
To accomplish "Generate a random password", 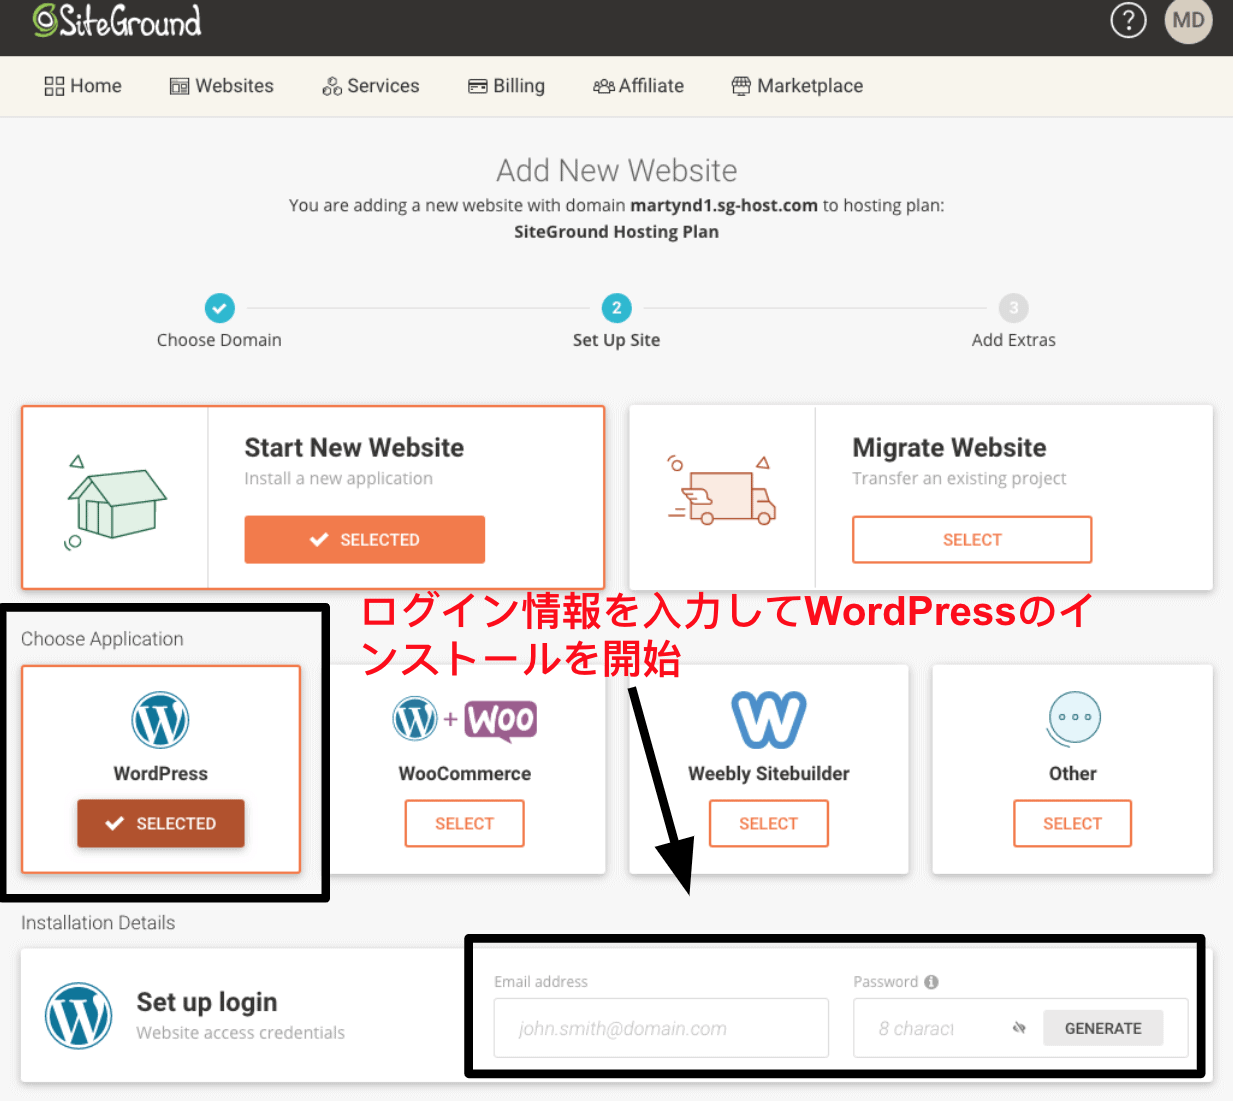I will coord(1103,1028).
